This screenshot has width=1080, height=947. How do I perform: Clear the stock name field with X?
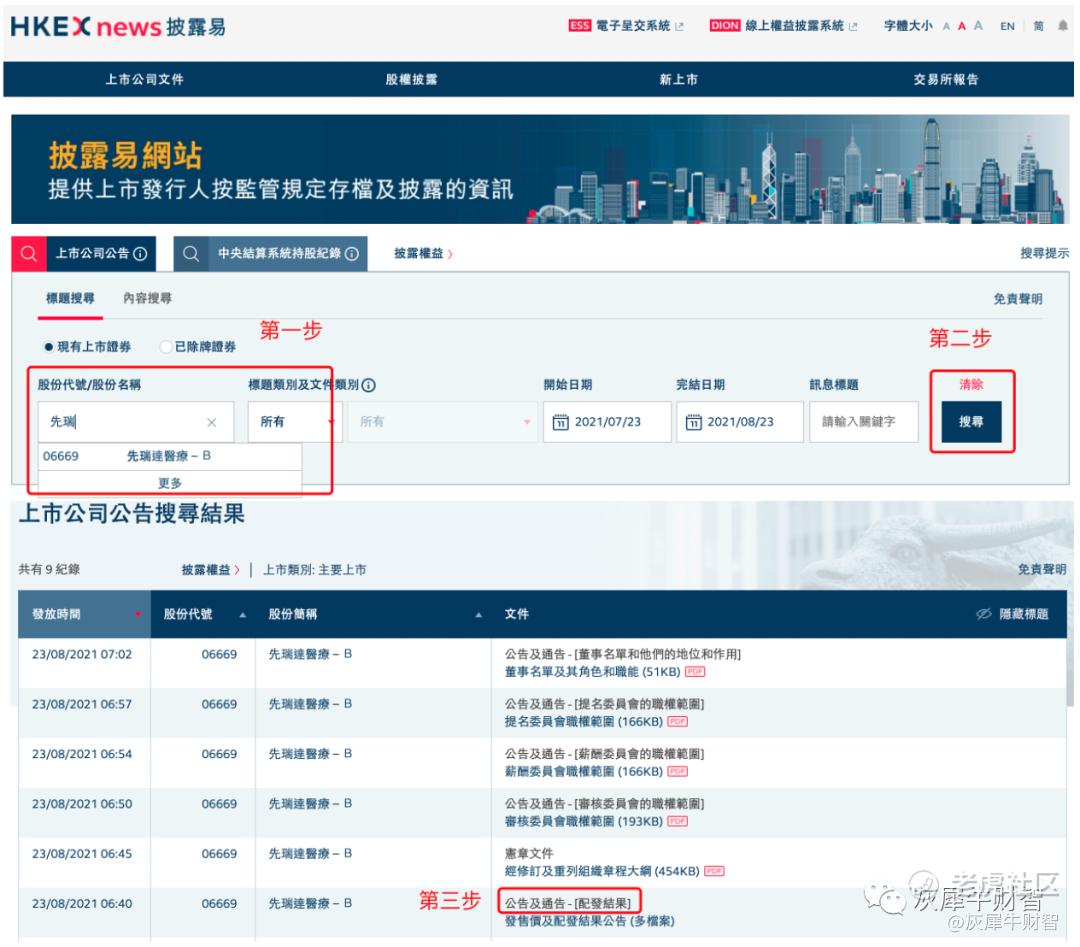(211, 422)
